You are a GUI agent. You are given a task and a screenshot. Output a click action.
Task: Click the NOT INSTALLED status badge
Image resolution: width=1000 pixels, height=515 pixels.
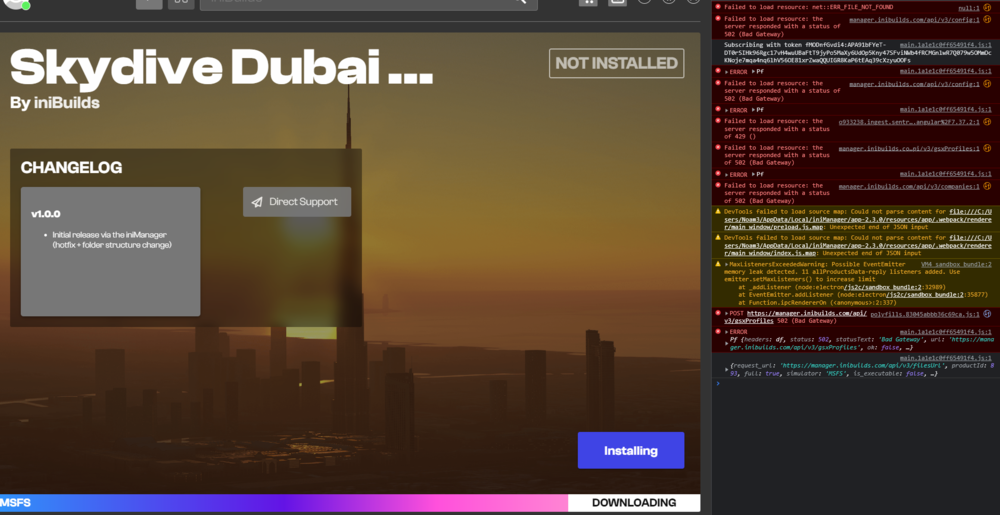(616, 63)
